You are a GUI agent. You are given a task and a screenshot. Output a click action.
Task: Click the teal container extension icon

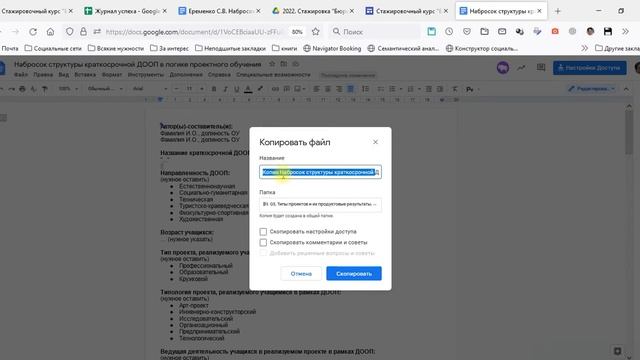coord(431,31)
